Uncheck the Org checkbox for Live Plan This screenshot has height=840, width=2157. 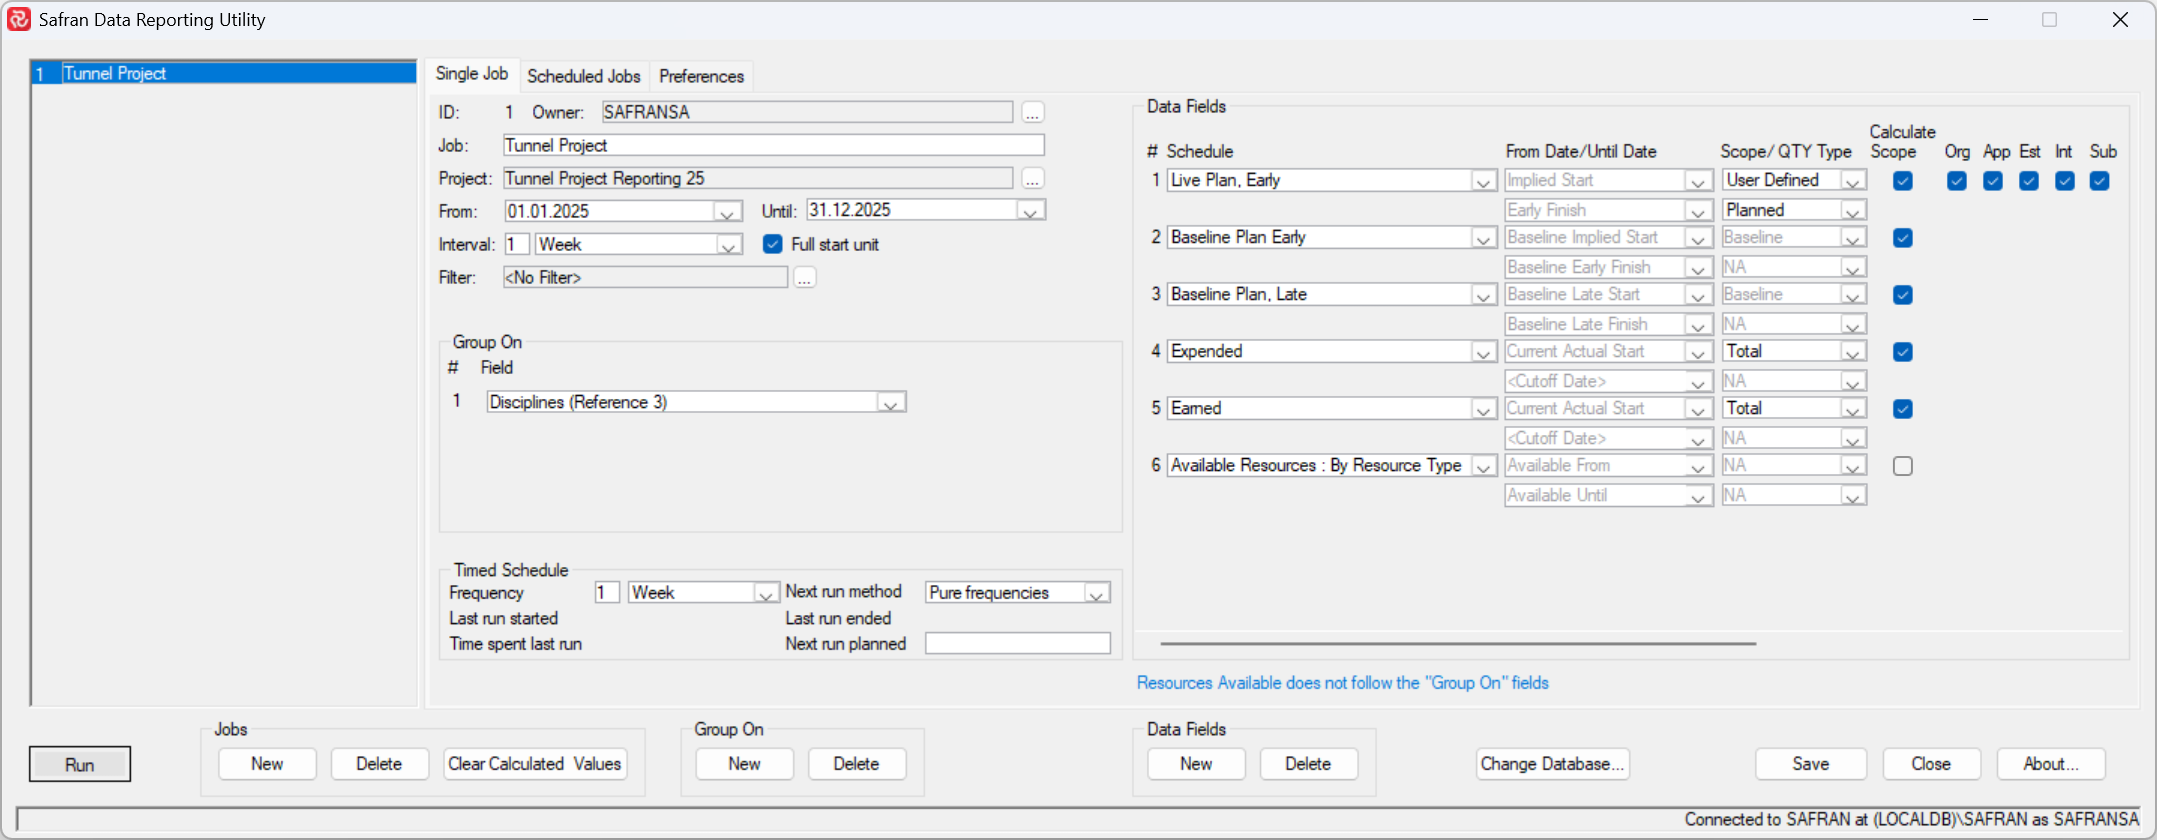(x=1956, y=181)
